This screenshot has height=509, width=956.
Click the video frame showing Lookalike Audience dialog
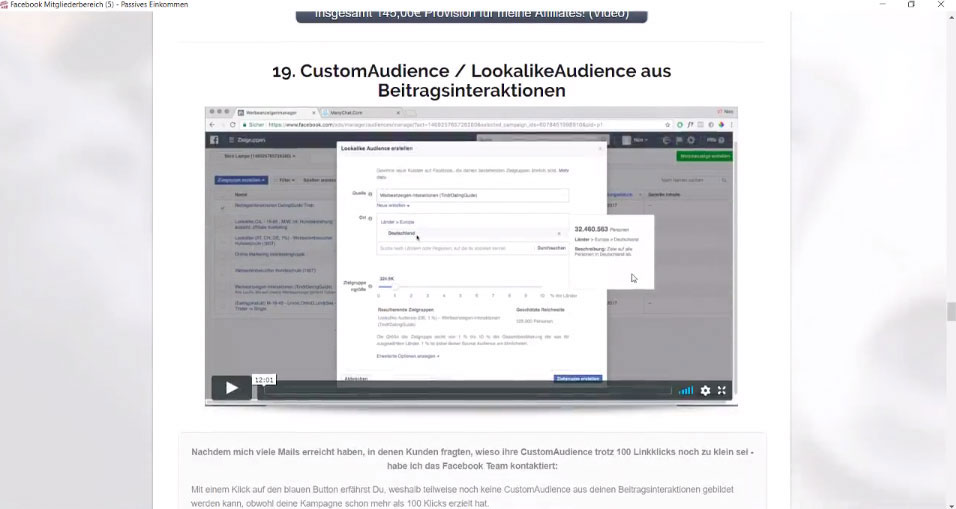coord(471,256)
